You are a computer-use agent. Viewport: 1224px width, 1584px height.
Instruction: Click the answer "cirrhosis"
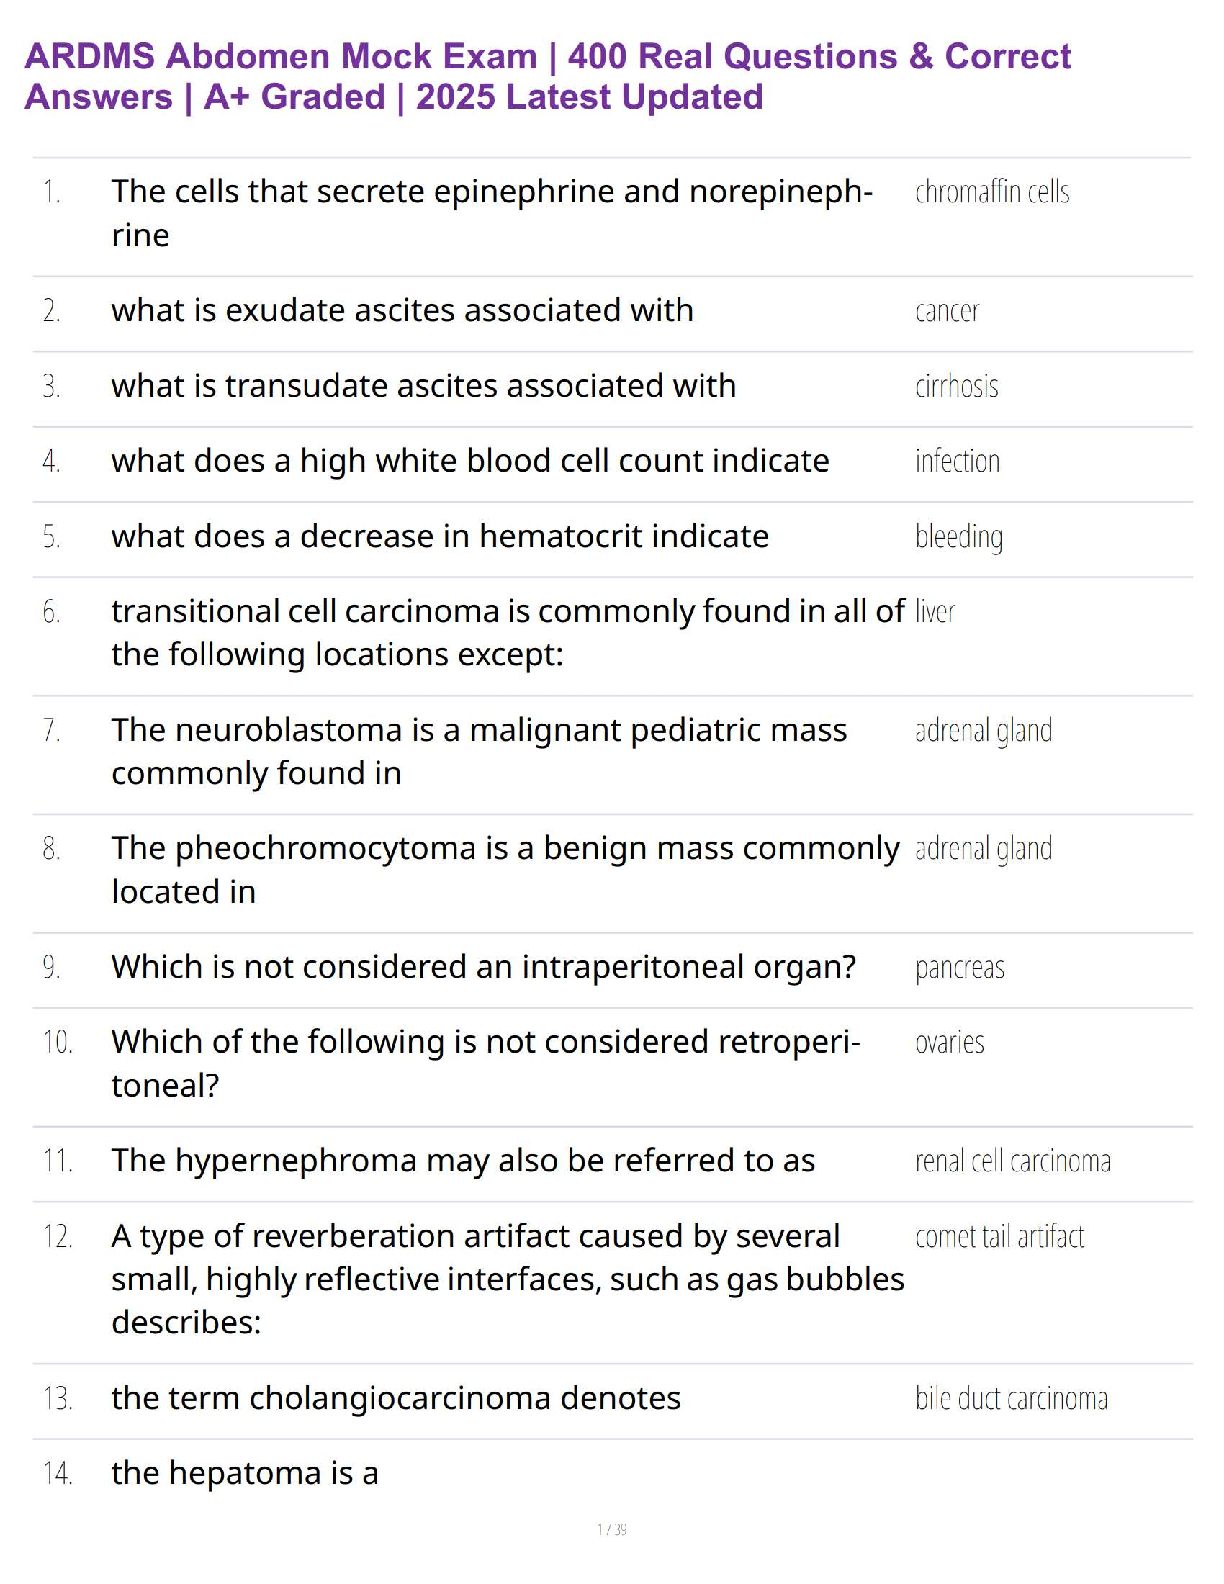click(956, 387)
